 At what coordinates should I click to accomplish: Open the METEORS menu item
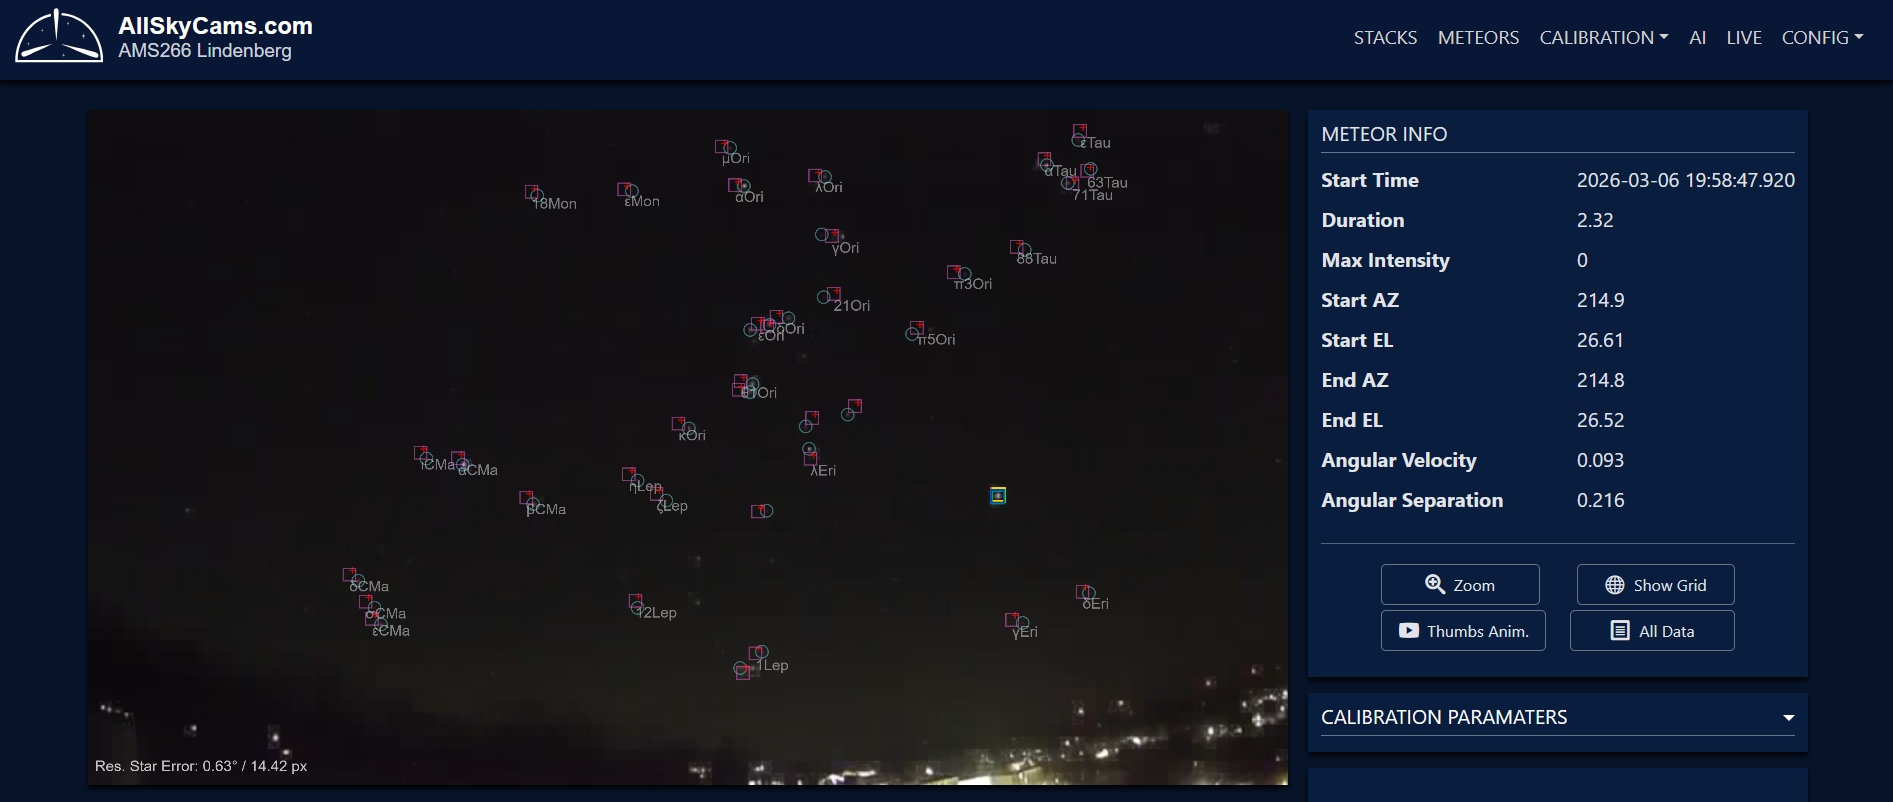point(1478,38)
